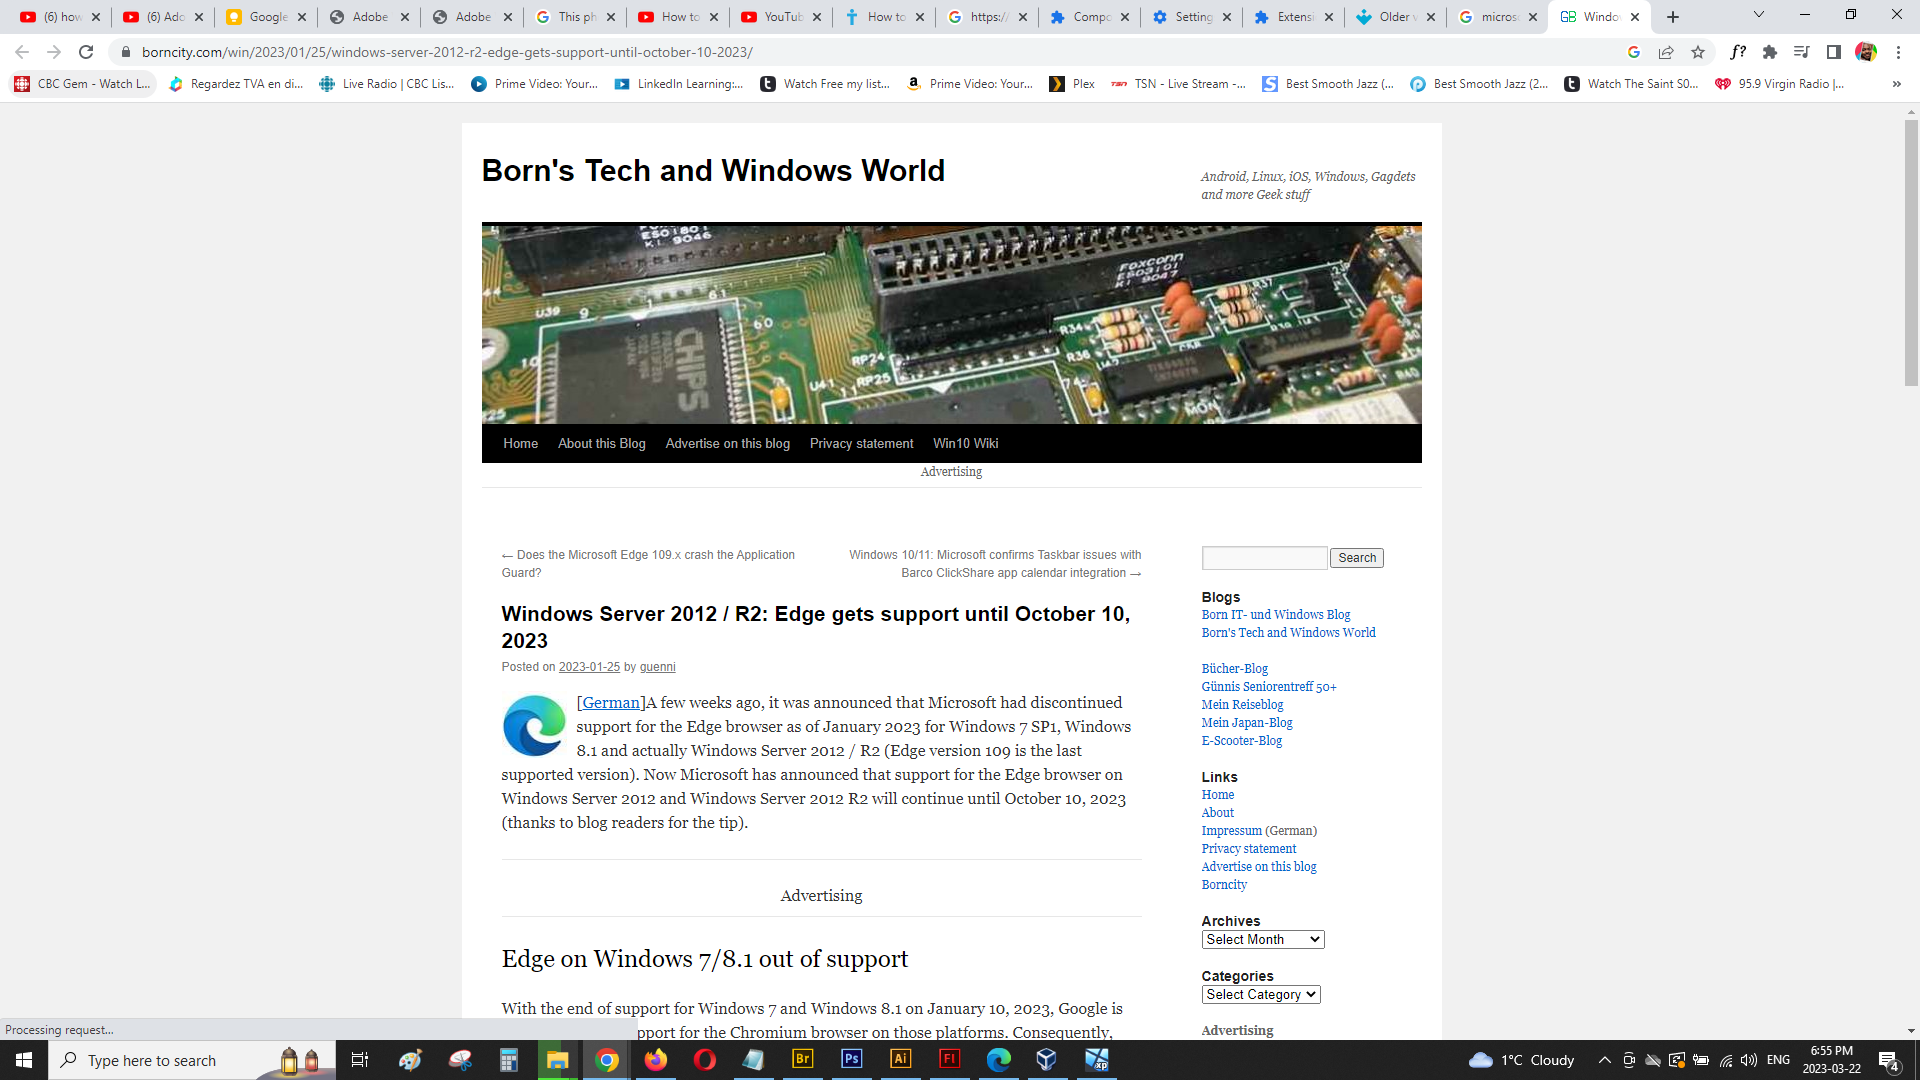Bookmark this page with star icon
The width and height of the screenshot is (1920, 1080).
[1698, 52]
